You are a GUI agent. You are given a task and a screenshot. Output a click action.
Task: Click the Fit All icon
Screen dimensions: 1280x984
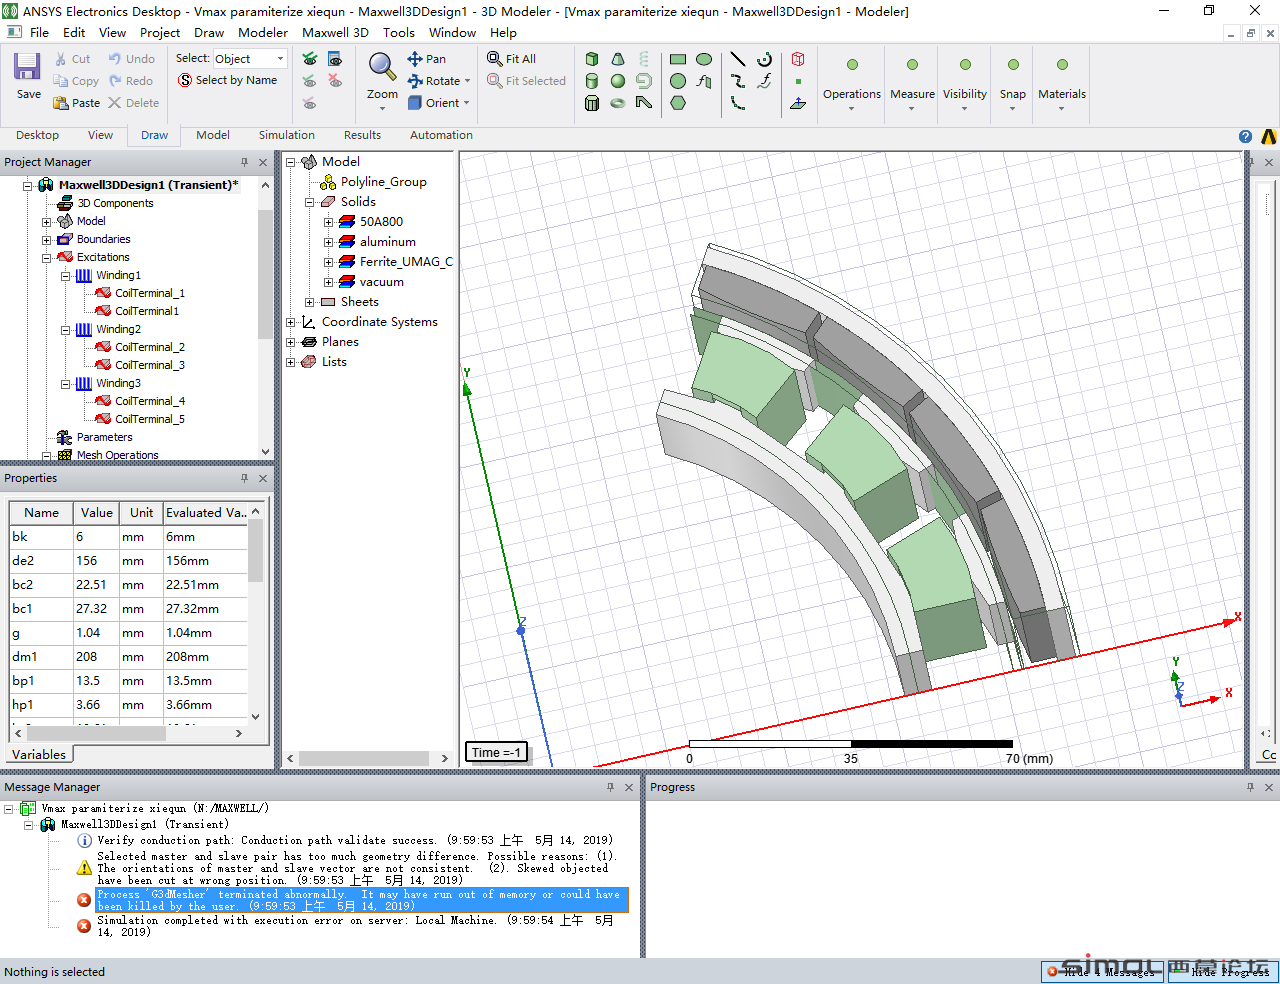coord(494,59)
